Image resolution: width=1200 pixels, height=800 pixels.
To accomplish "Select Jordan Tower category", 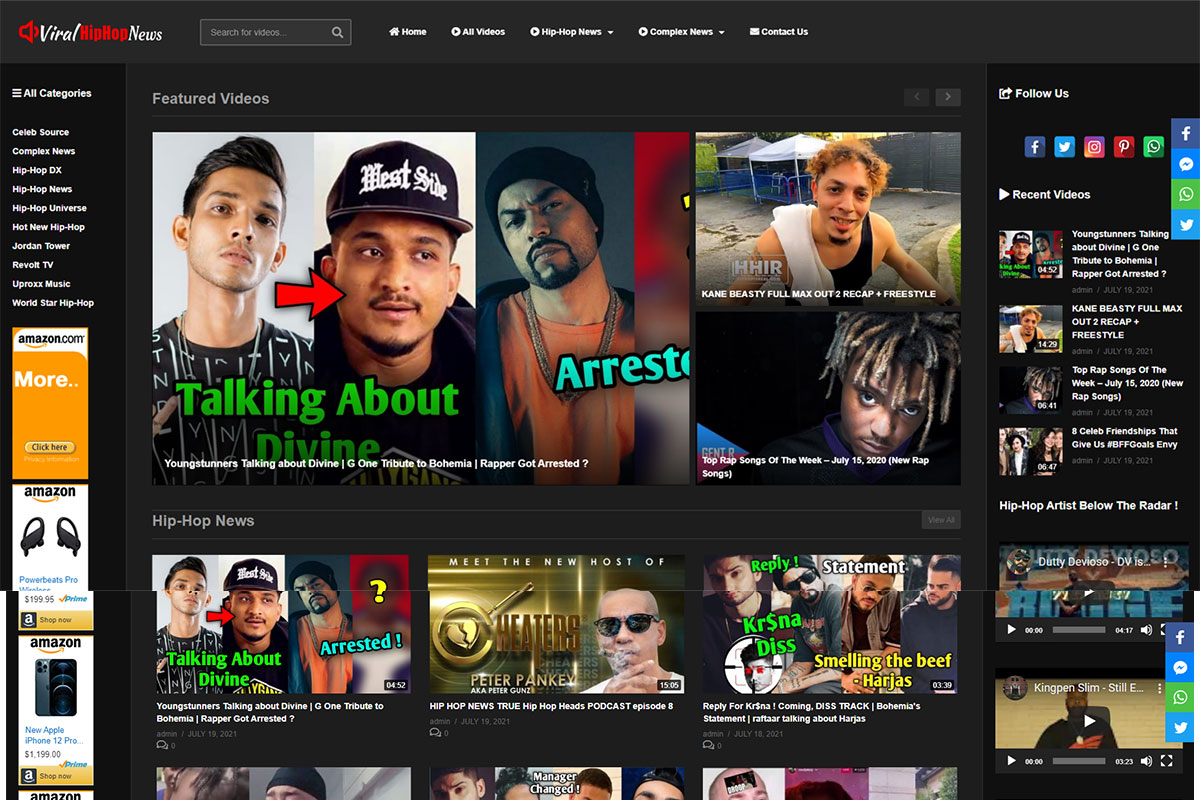I will click(x=41, y=246).
